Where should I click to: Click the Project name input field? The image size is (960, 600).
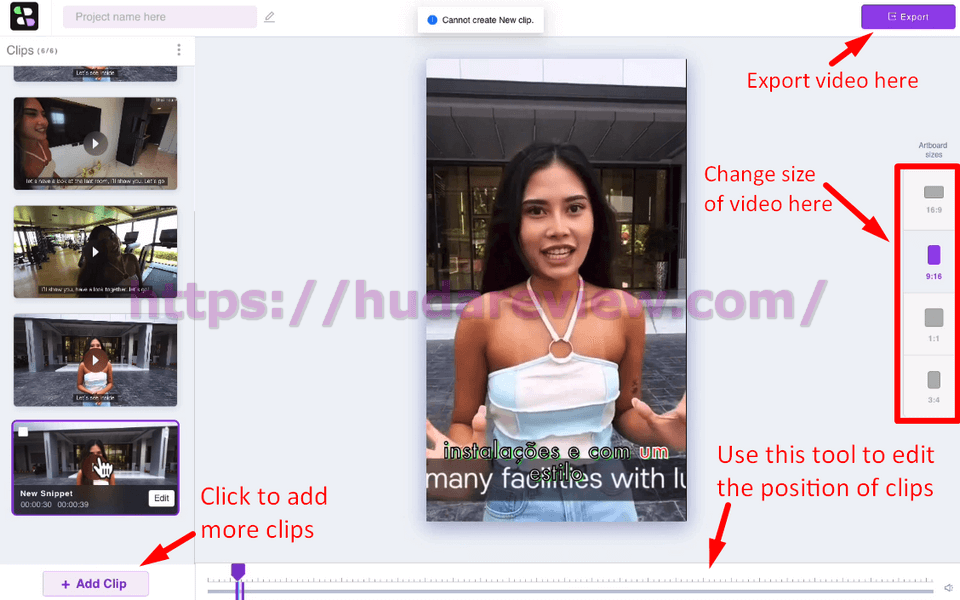tap(160, 17)
